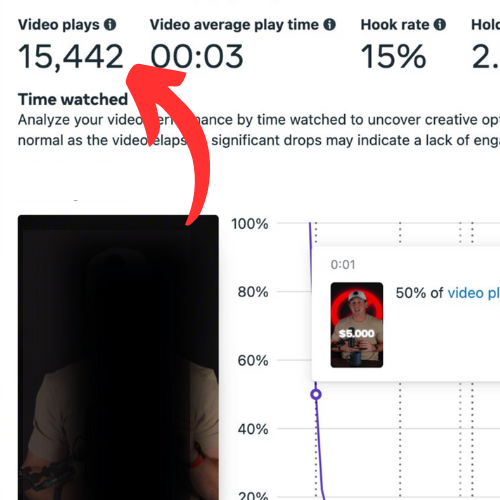Click the $5.000 thumbnail in tooltip
This screenshot has width=500, height=500.
pos(357,325)
